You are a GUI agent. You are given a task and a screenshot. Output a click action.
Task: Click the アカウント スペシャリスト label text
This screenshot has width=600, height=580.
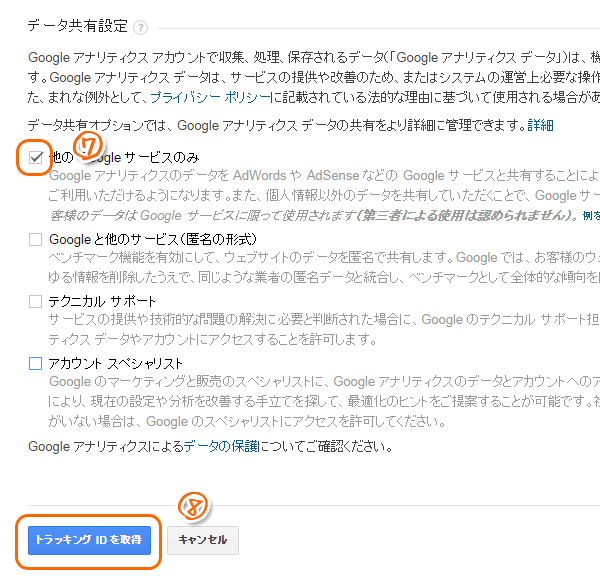pyautogui.click(x=116, y=363)
